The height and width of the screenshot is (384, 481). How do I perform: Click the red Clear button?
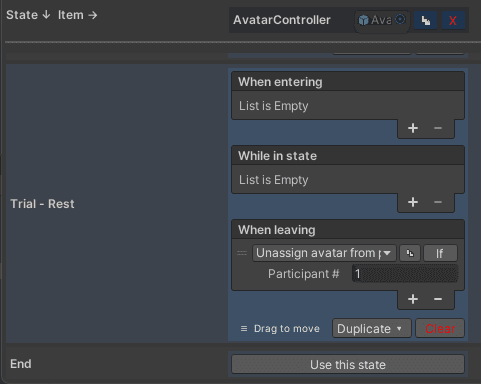coord(440,329)
